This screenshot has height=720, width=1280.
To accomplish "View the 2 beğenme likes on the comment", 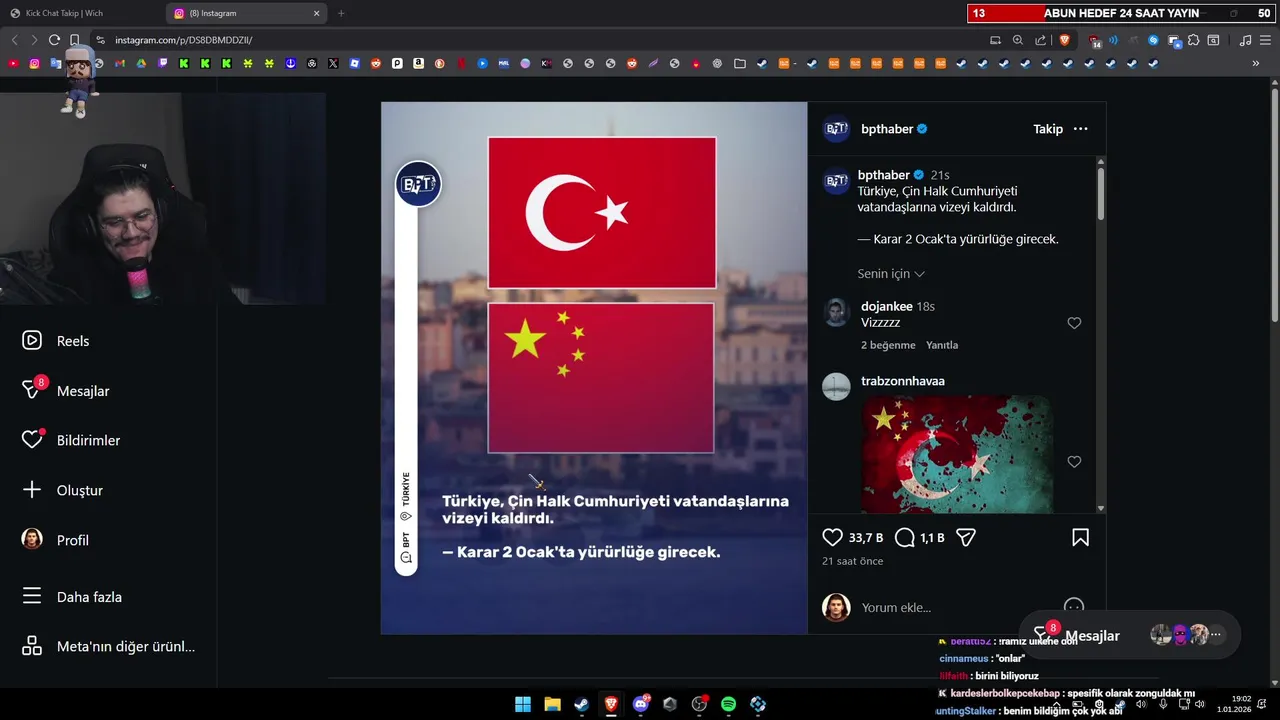I will pyautogui.click(x=888, y=345).
